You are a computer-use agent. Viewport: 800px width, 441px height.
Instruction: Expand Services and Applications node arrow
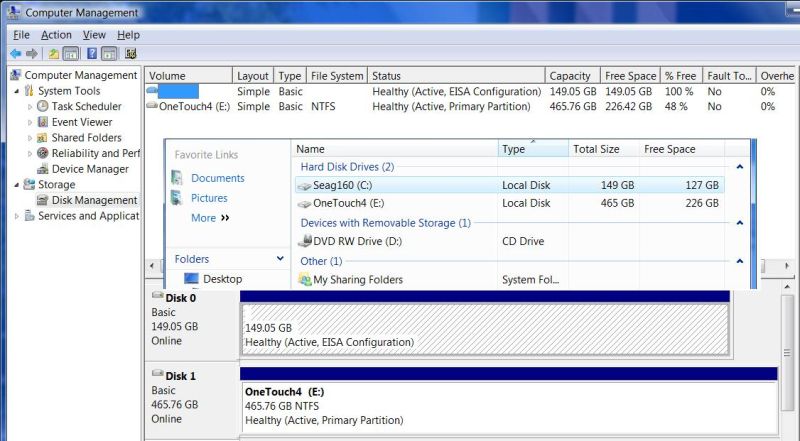point(17,216)
